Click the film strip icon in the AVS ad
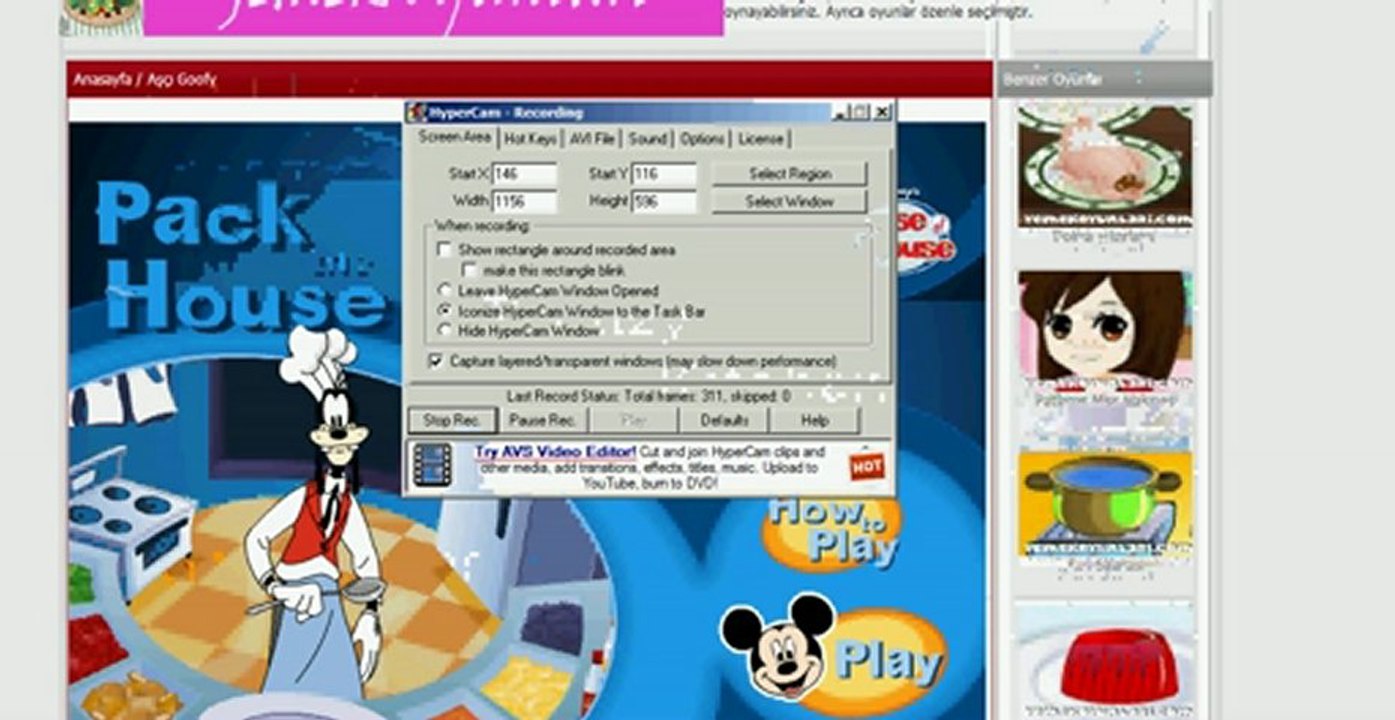This screenshot has height=720, width=1395. coord(432,466)
